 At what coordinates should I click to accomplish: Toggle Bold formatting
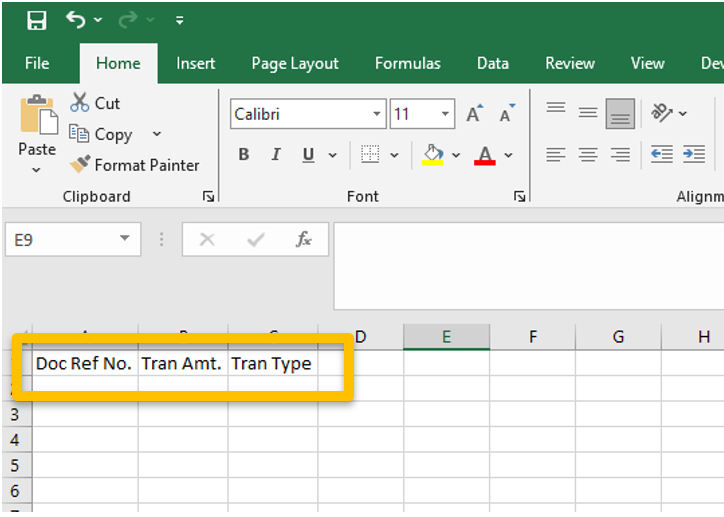243,155
